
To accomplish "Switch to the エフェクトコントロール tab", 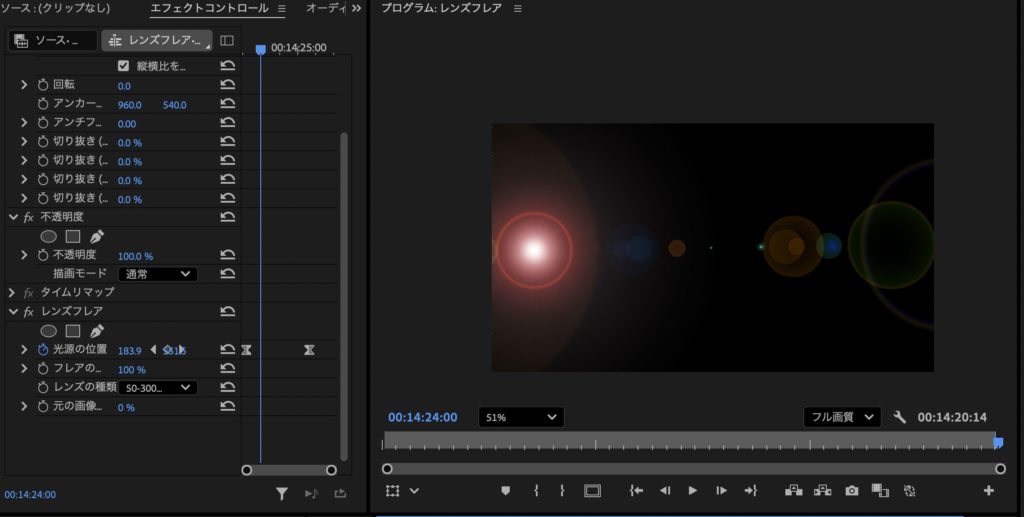I will click(x=209, y=9).
